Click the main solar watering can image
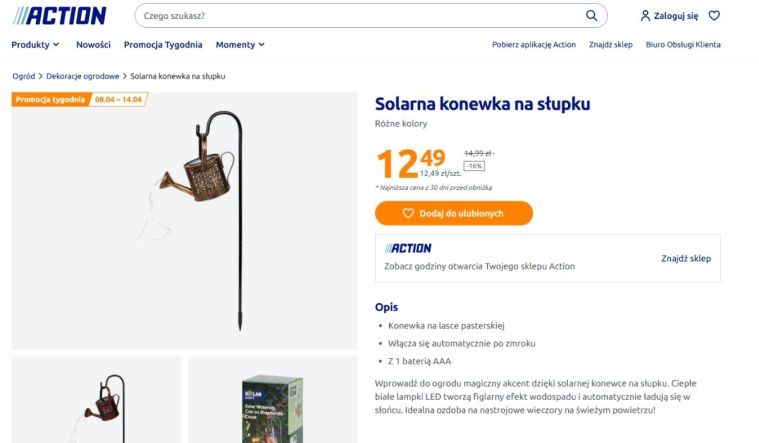Screen dimensions: 759x443 point(184,220)
